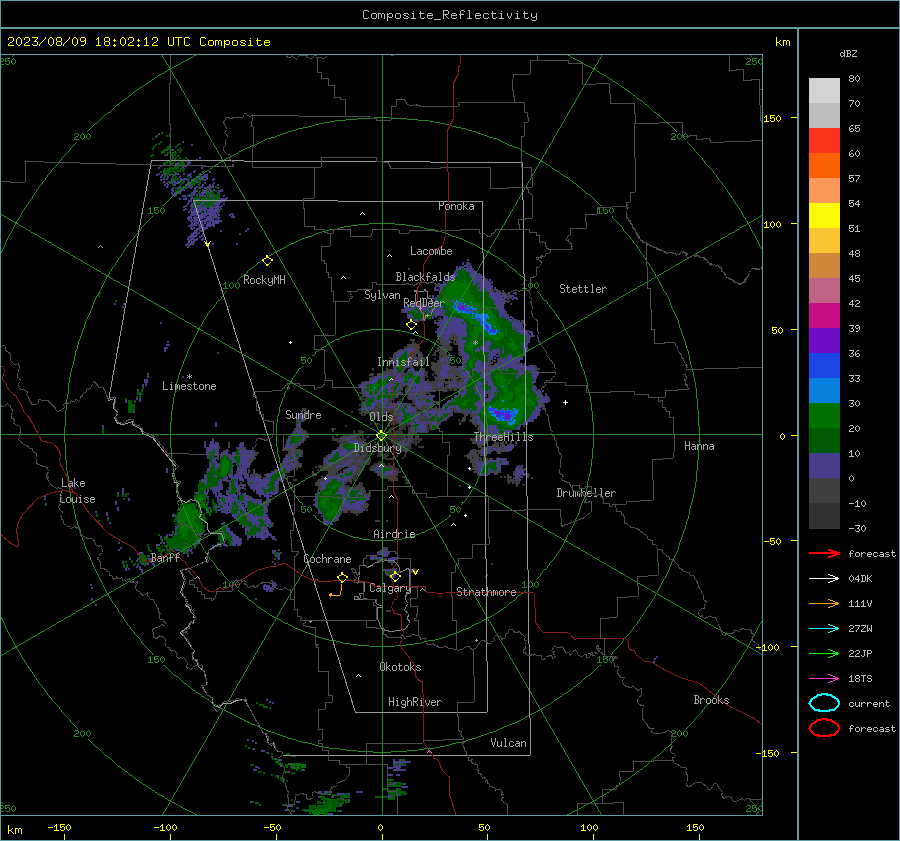Click the Banff town label
The image size is (900, 841).
(x=165, y=558)
